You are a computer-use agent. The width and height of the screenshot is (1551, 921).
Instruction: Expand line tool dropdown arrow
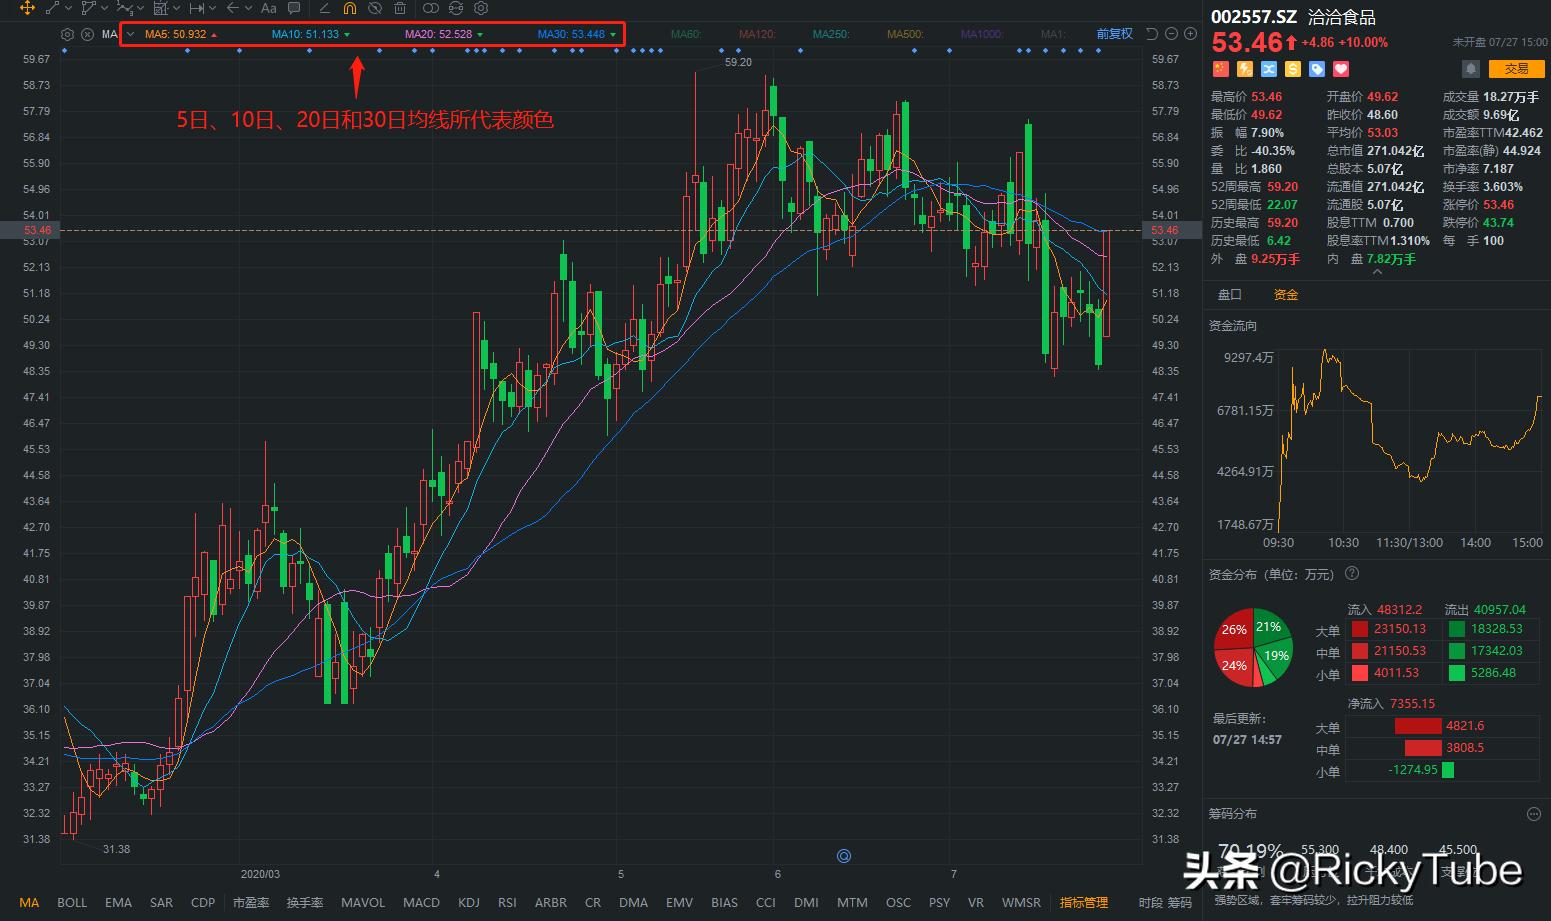66,8
